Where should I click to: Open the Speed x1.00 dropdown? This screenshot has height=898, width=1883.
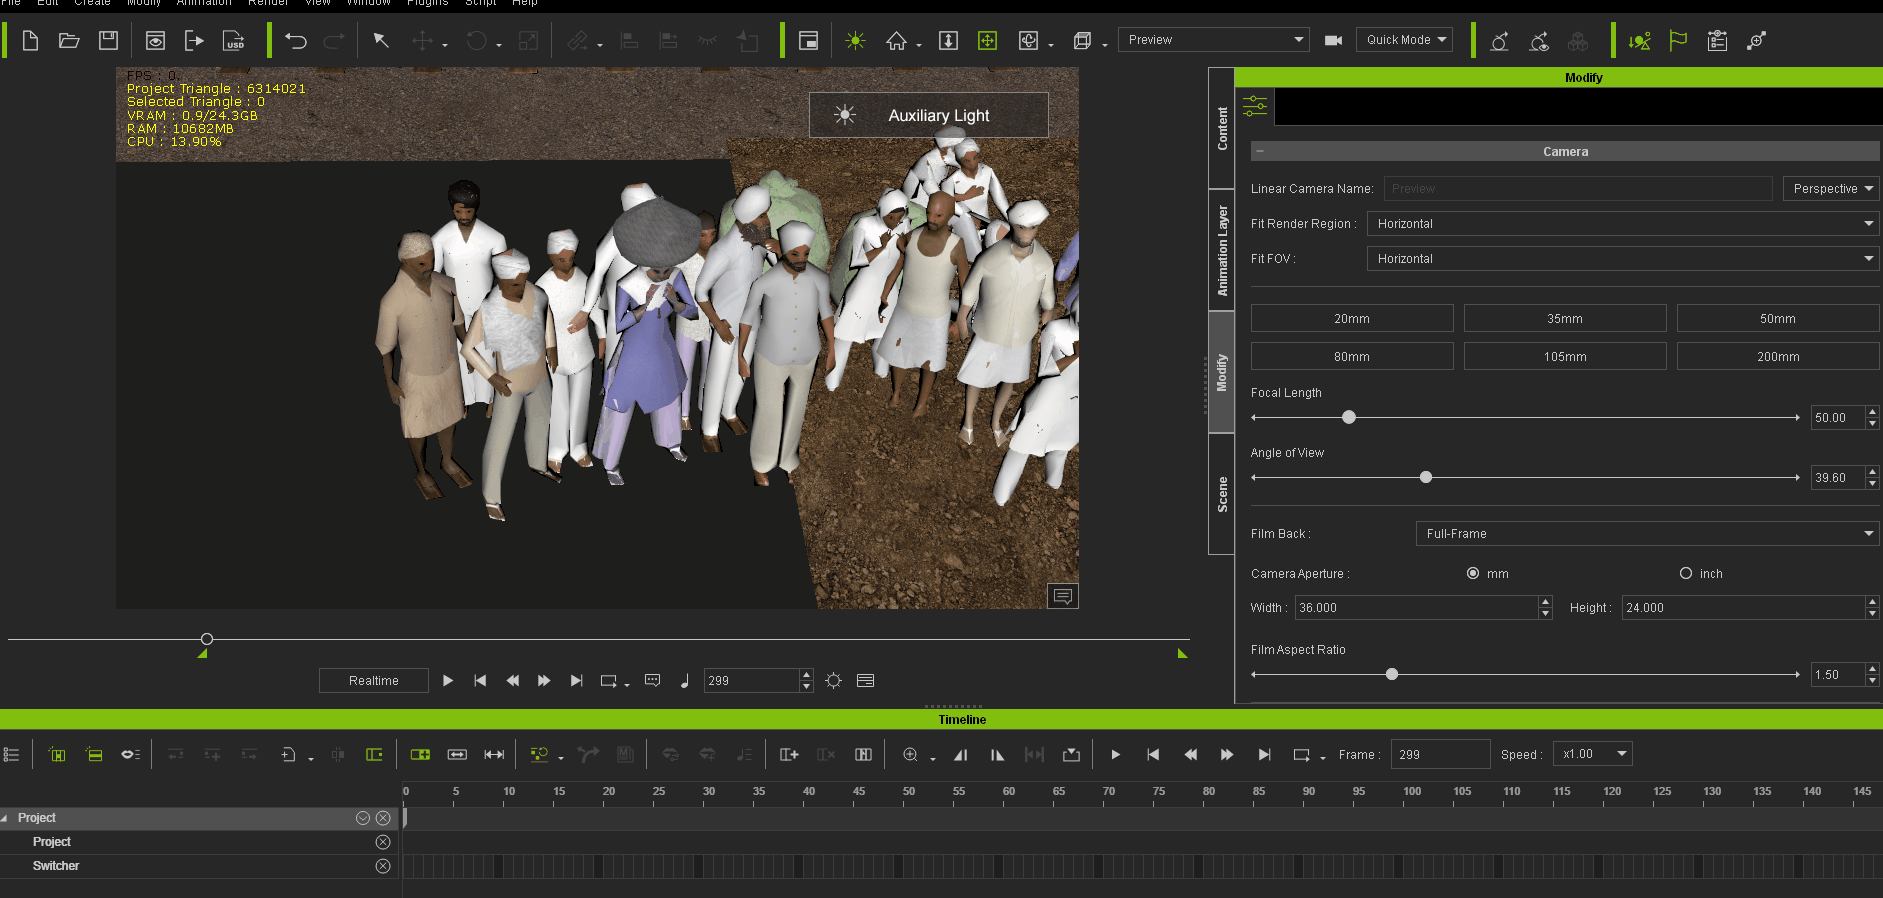click(x=1594, y=754)
